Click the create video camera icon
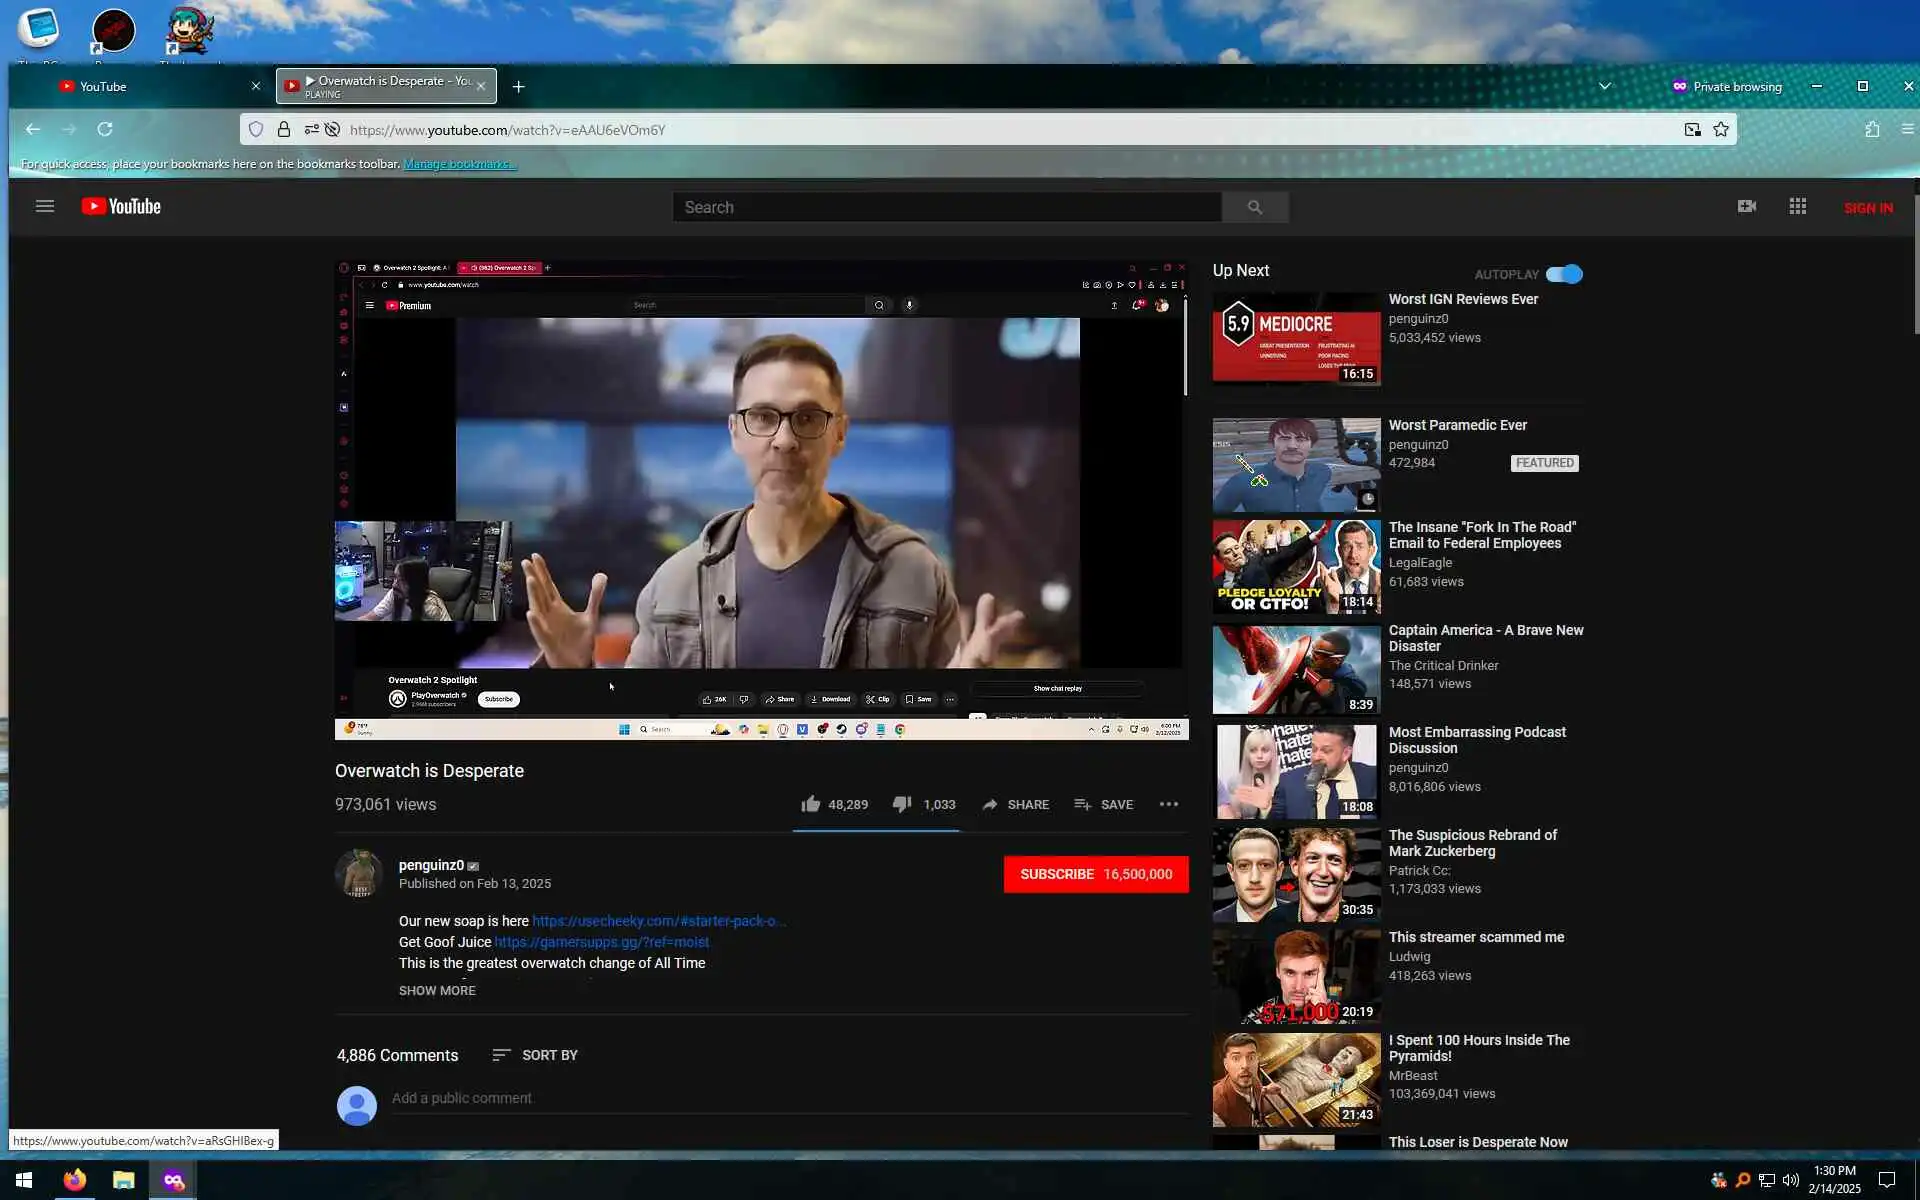The image size is (1920, 1200). [x=1746, y=206]
